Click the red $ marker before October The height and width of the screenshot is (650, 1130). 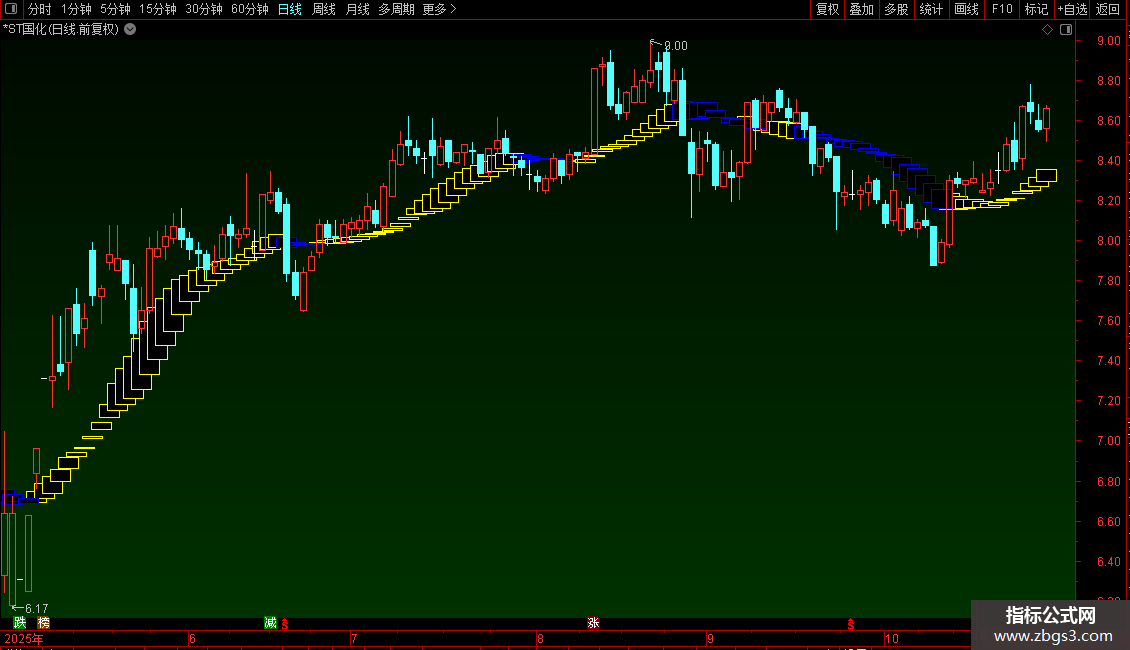(x=850, y=623)
